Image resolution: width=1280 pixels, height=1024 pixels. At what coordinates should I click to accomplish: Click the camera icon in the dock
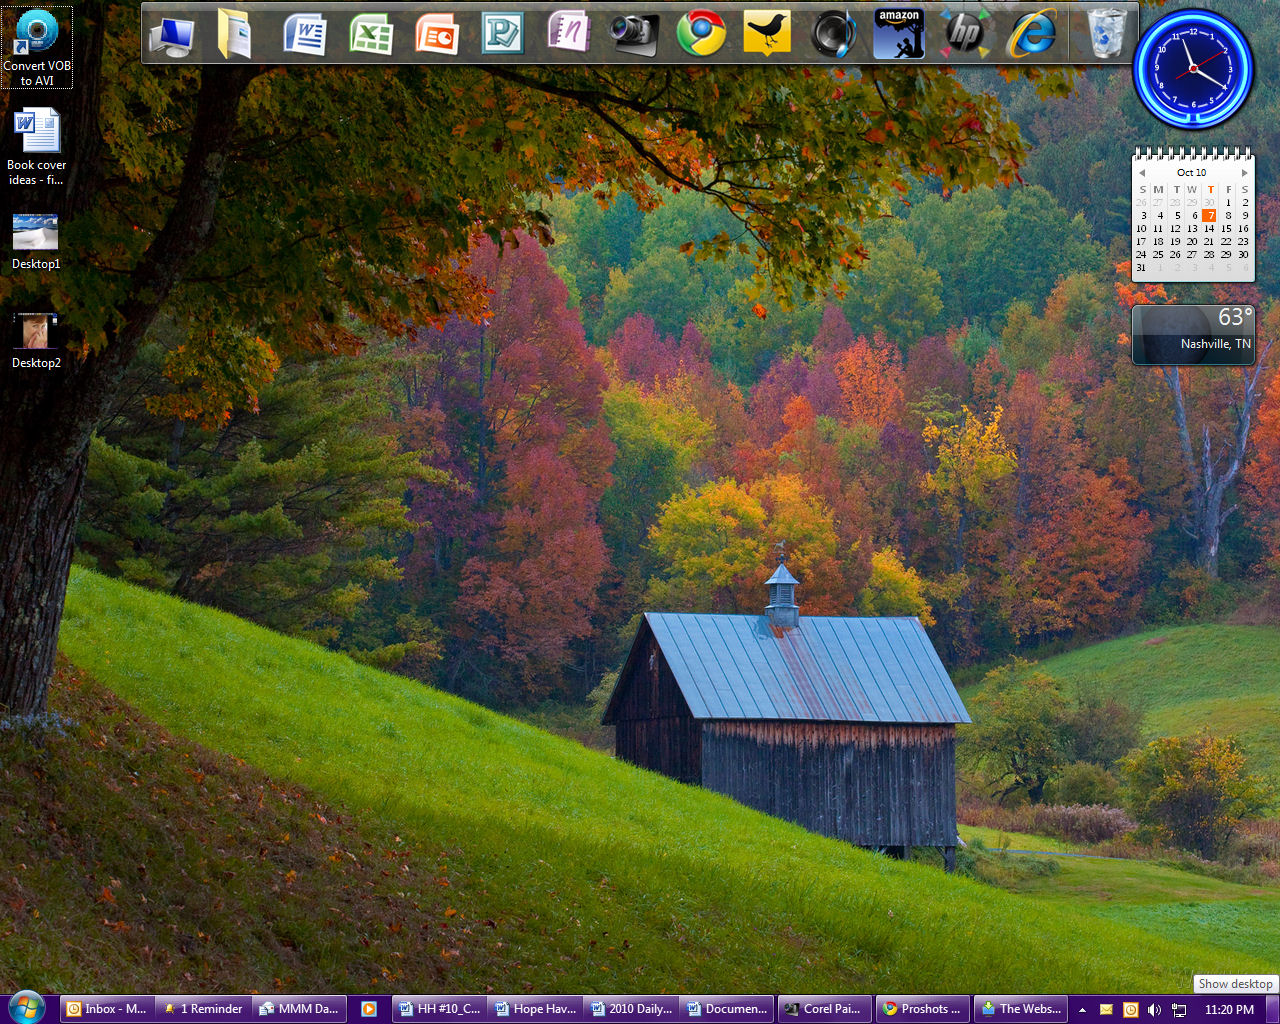click(x=634, y=34)
